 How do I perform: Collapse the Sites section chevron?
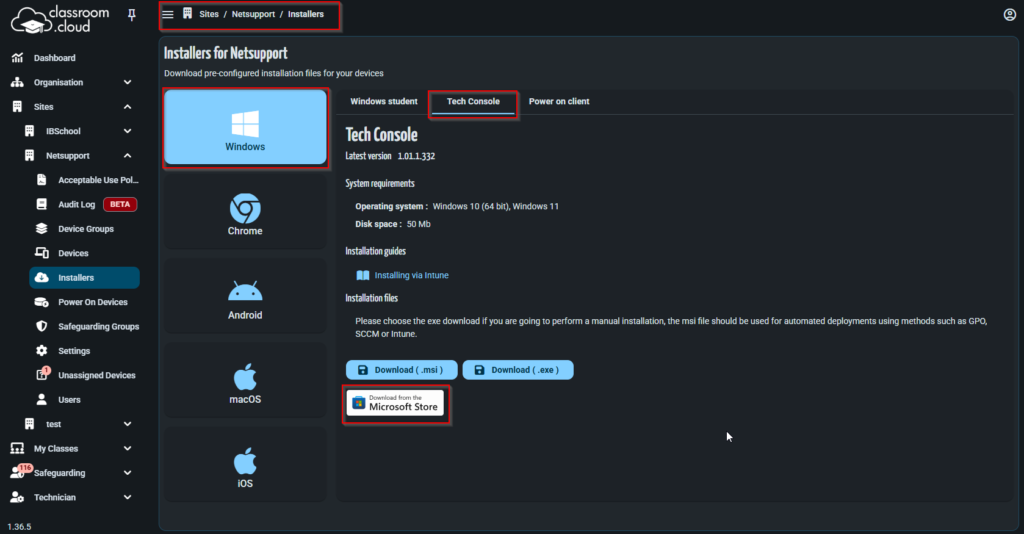pyautogui.click(x=127, y=106)
